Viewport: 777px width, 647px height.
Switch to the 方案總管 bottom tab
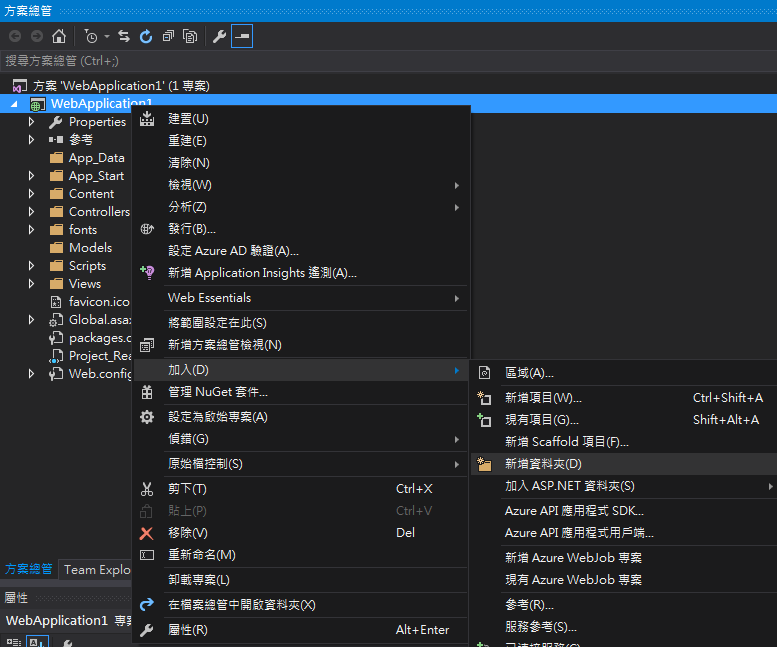(29, 569)
